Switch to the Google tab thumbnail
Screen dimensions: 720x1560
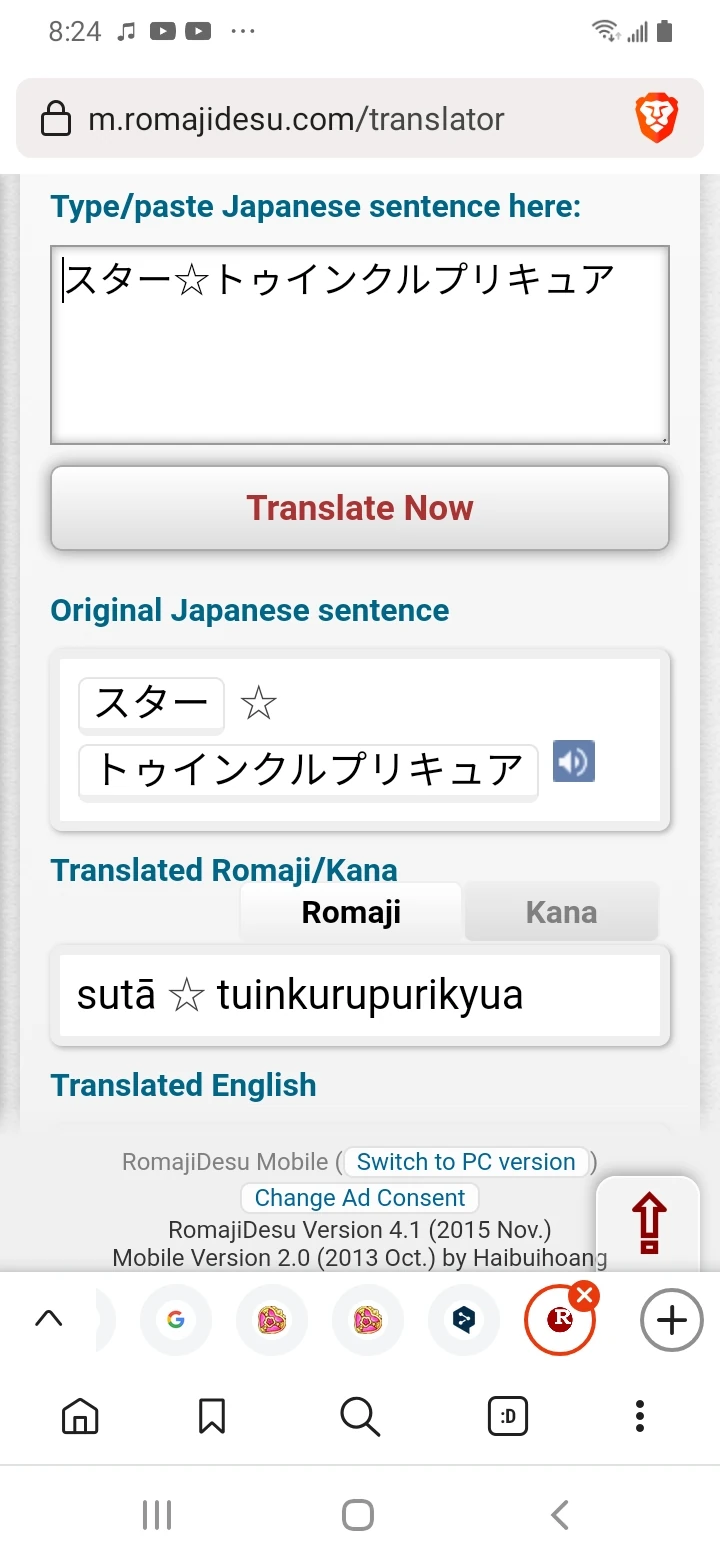tap(176, 1320)
